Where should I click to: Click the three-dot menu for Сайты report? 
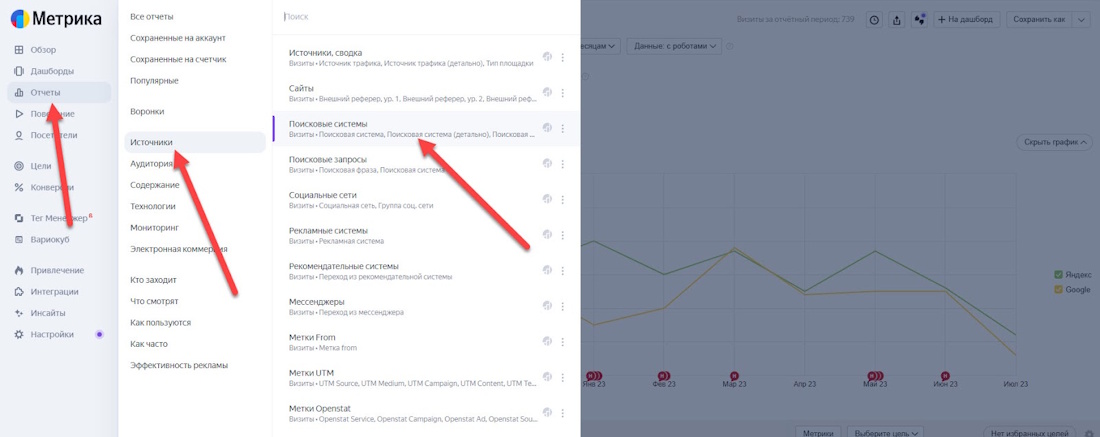tap(563, 93)
